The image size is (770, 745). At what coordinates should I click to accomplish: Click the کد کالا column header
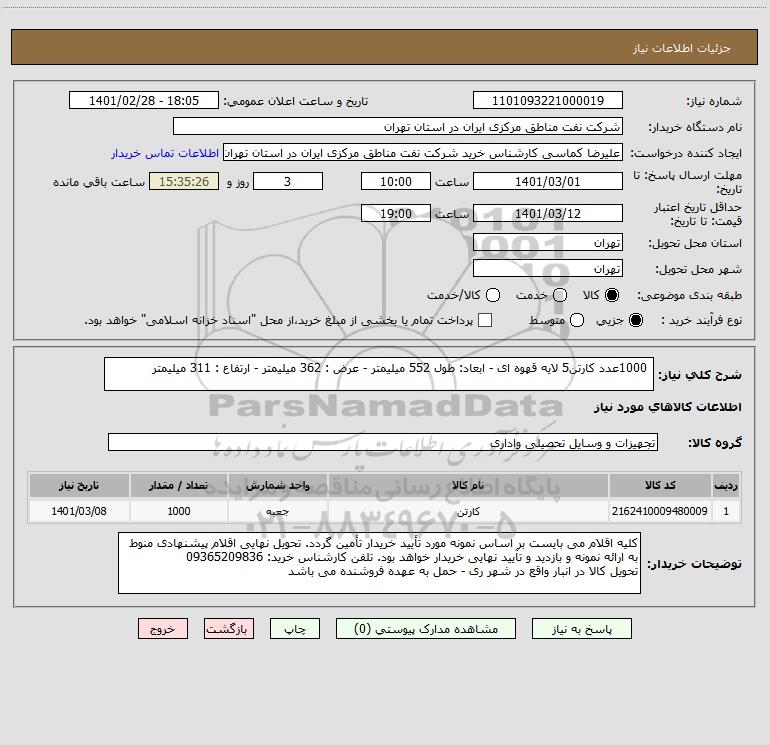click(660, 485)
